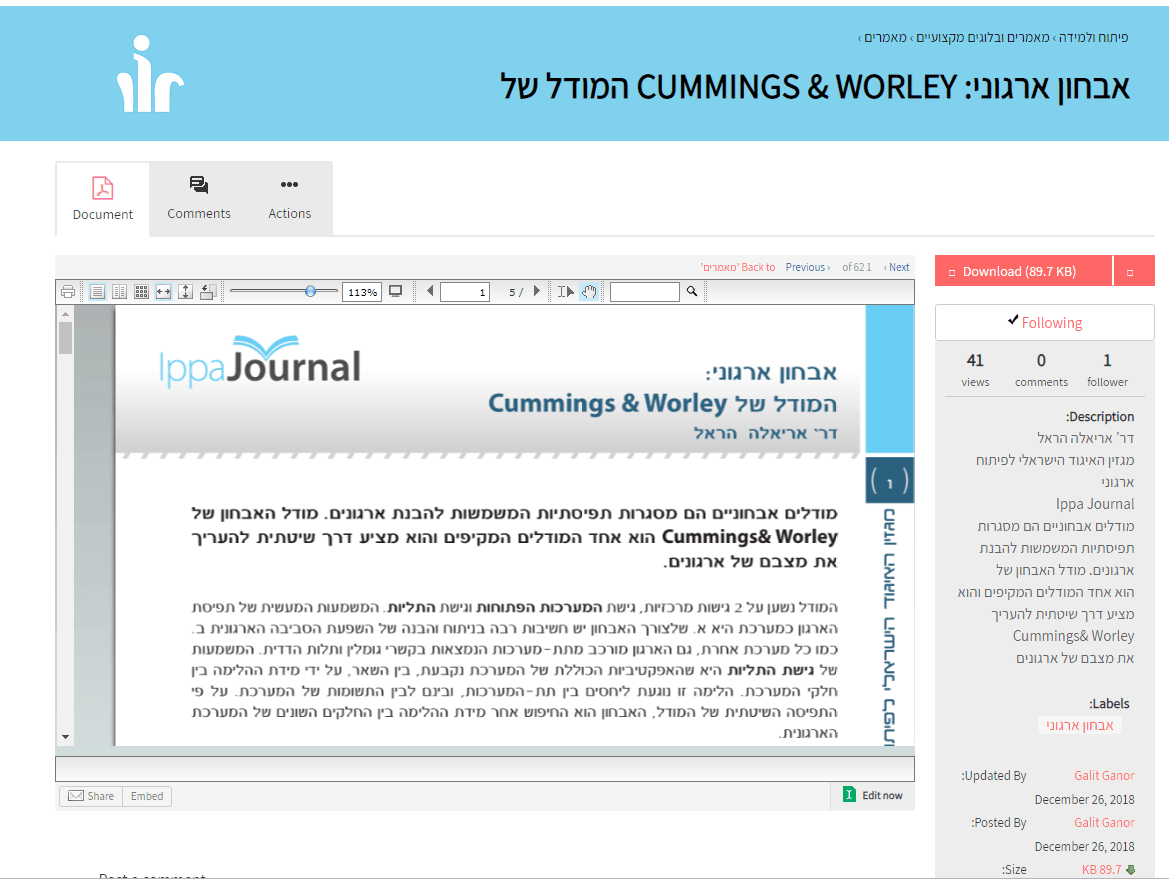
Task: Select single page view mode
Action: [97, 292]
